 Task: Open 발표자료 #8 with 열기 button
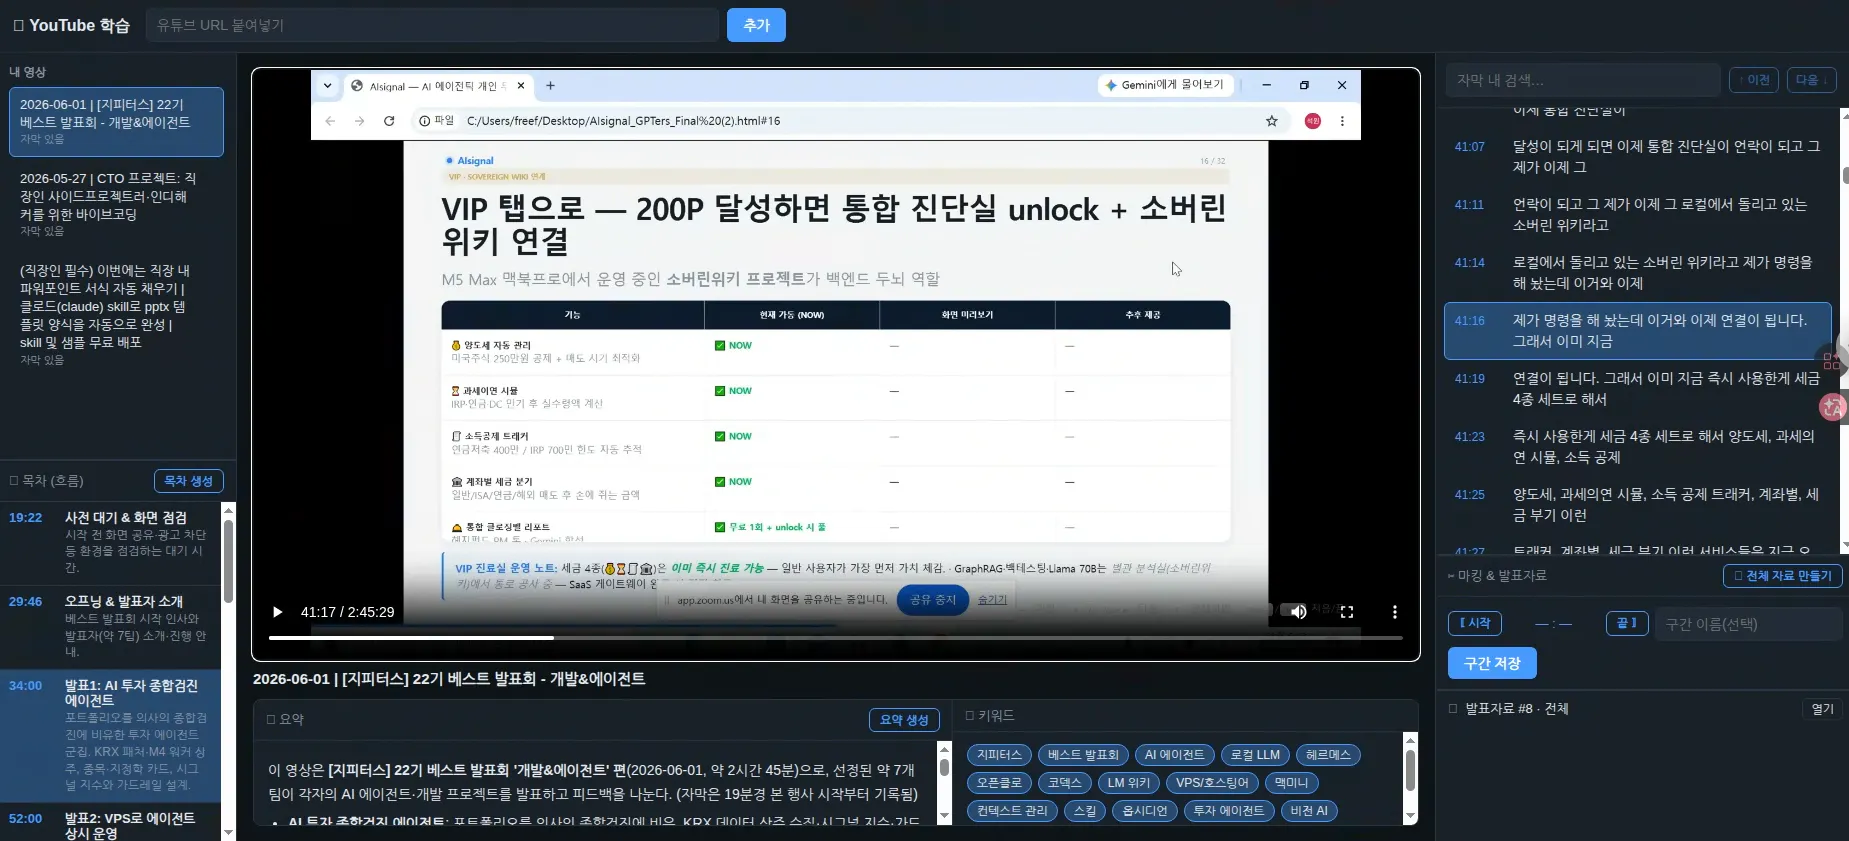click(1822, 709)
